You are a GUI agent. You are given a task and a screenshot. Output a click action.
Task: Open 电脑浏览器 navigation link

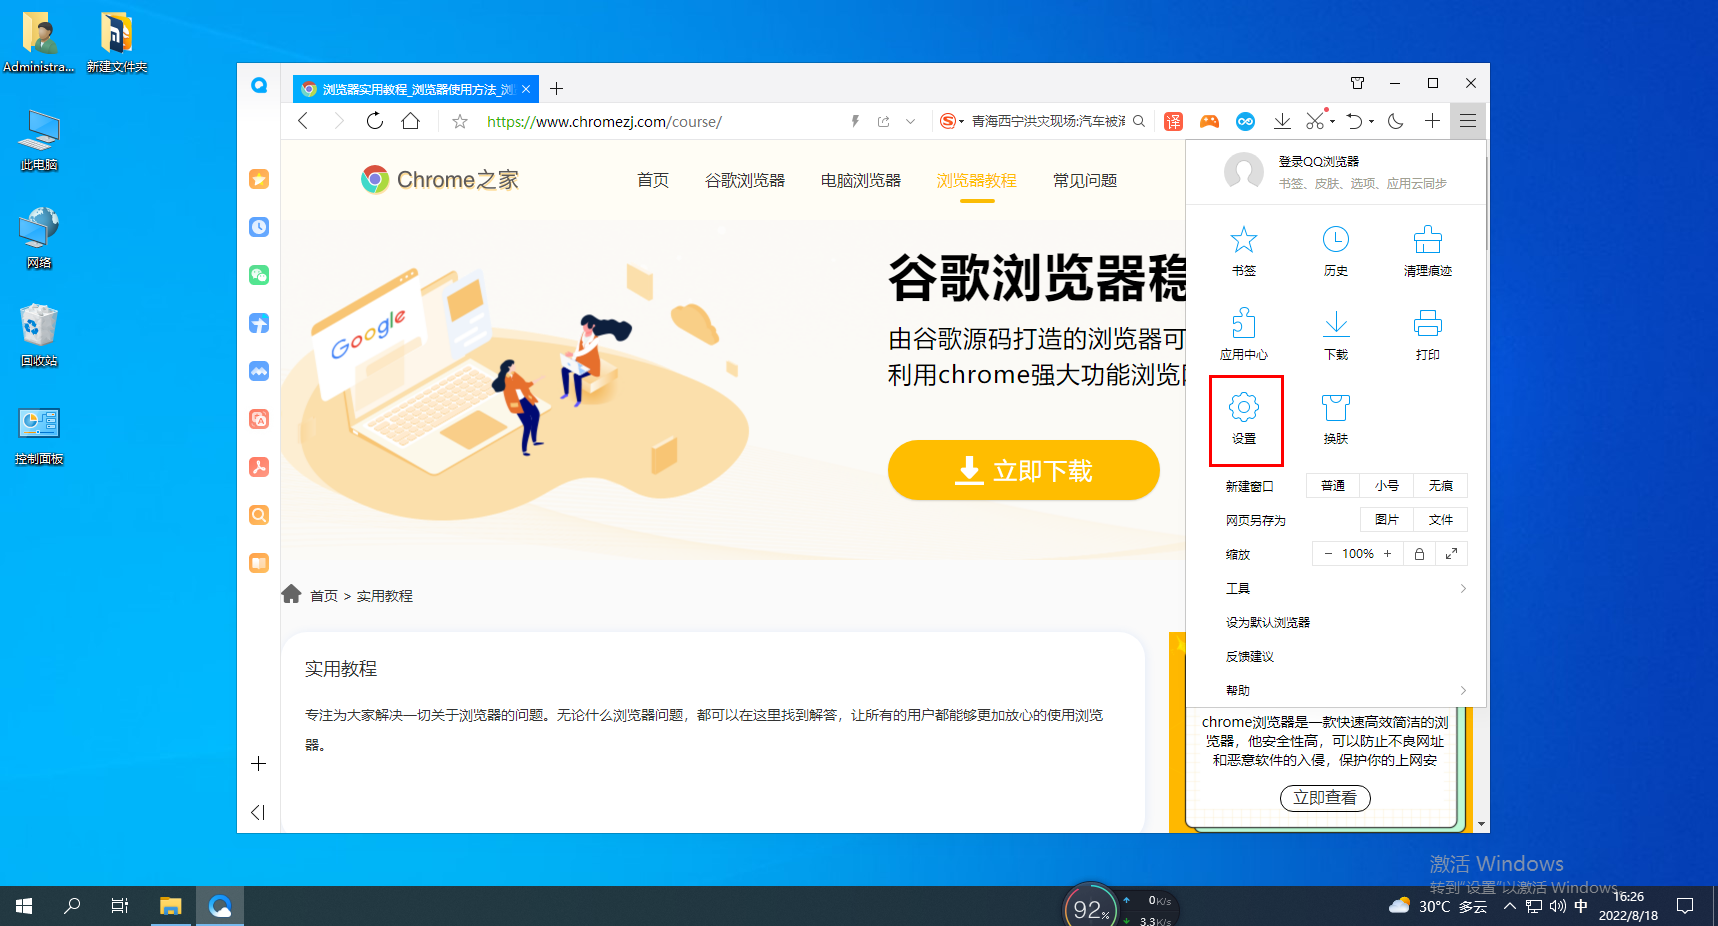coord(861,180)
